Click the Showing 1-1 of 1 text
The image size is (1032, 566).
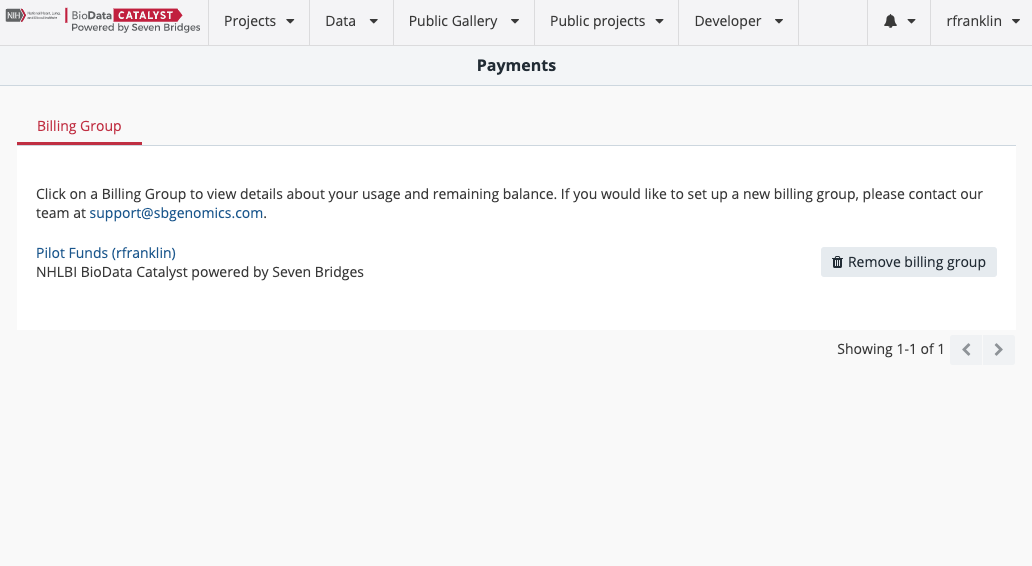point(890,349)
